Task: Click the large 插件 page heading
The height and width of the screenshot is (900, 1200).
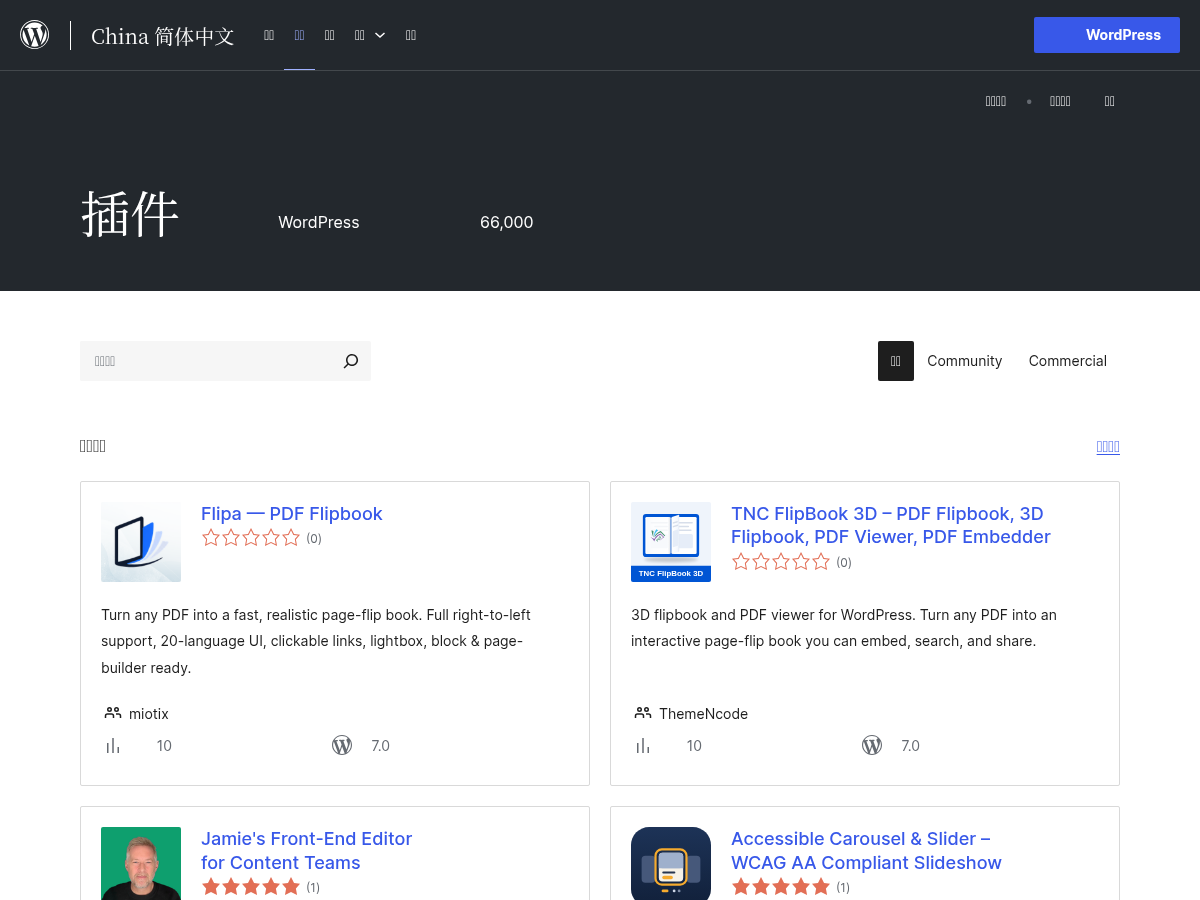Action: click(x=130, y=214)
